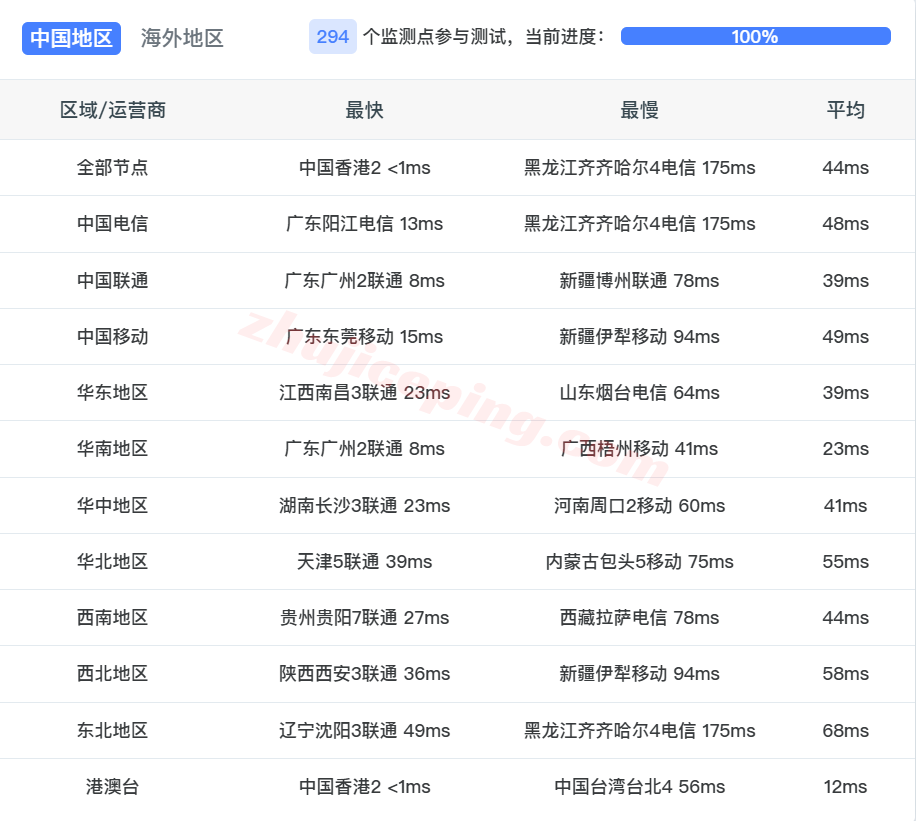Click the 12ms average for 港澳台
The height and width of the screenshot is (821, 916).
coord(845,787)
